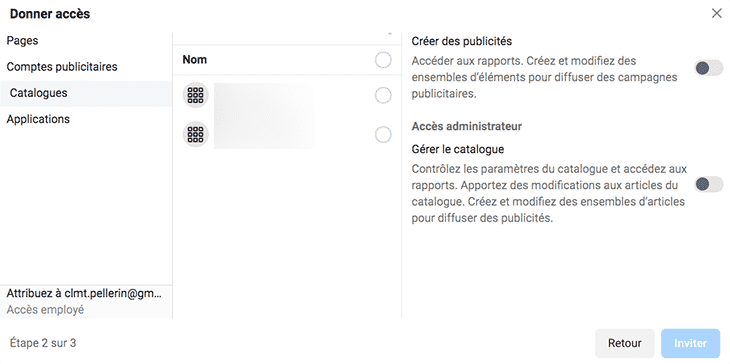
Task: Click the first catalogue's blurred name
Action: click(x=264, y=99)
